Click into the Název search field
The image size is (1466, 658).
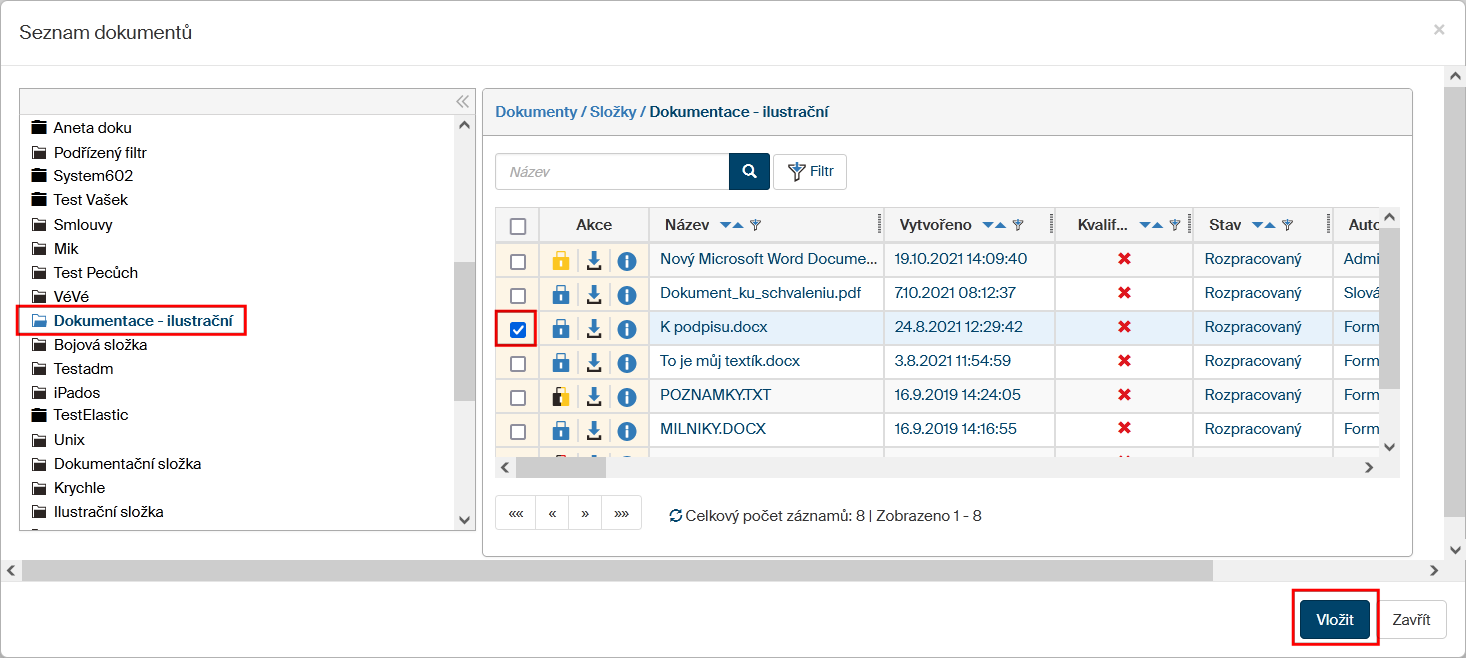(612, 172)
